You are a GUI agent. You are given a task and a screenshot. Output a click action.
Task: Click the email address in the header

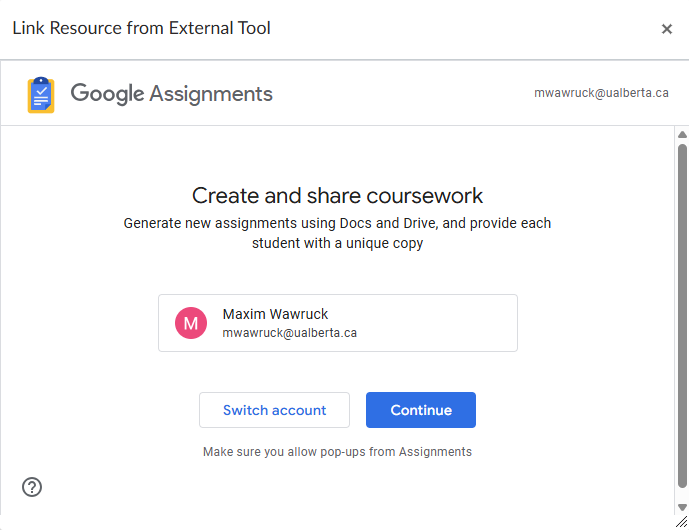[601, 93]
